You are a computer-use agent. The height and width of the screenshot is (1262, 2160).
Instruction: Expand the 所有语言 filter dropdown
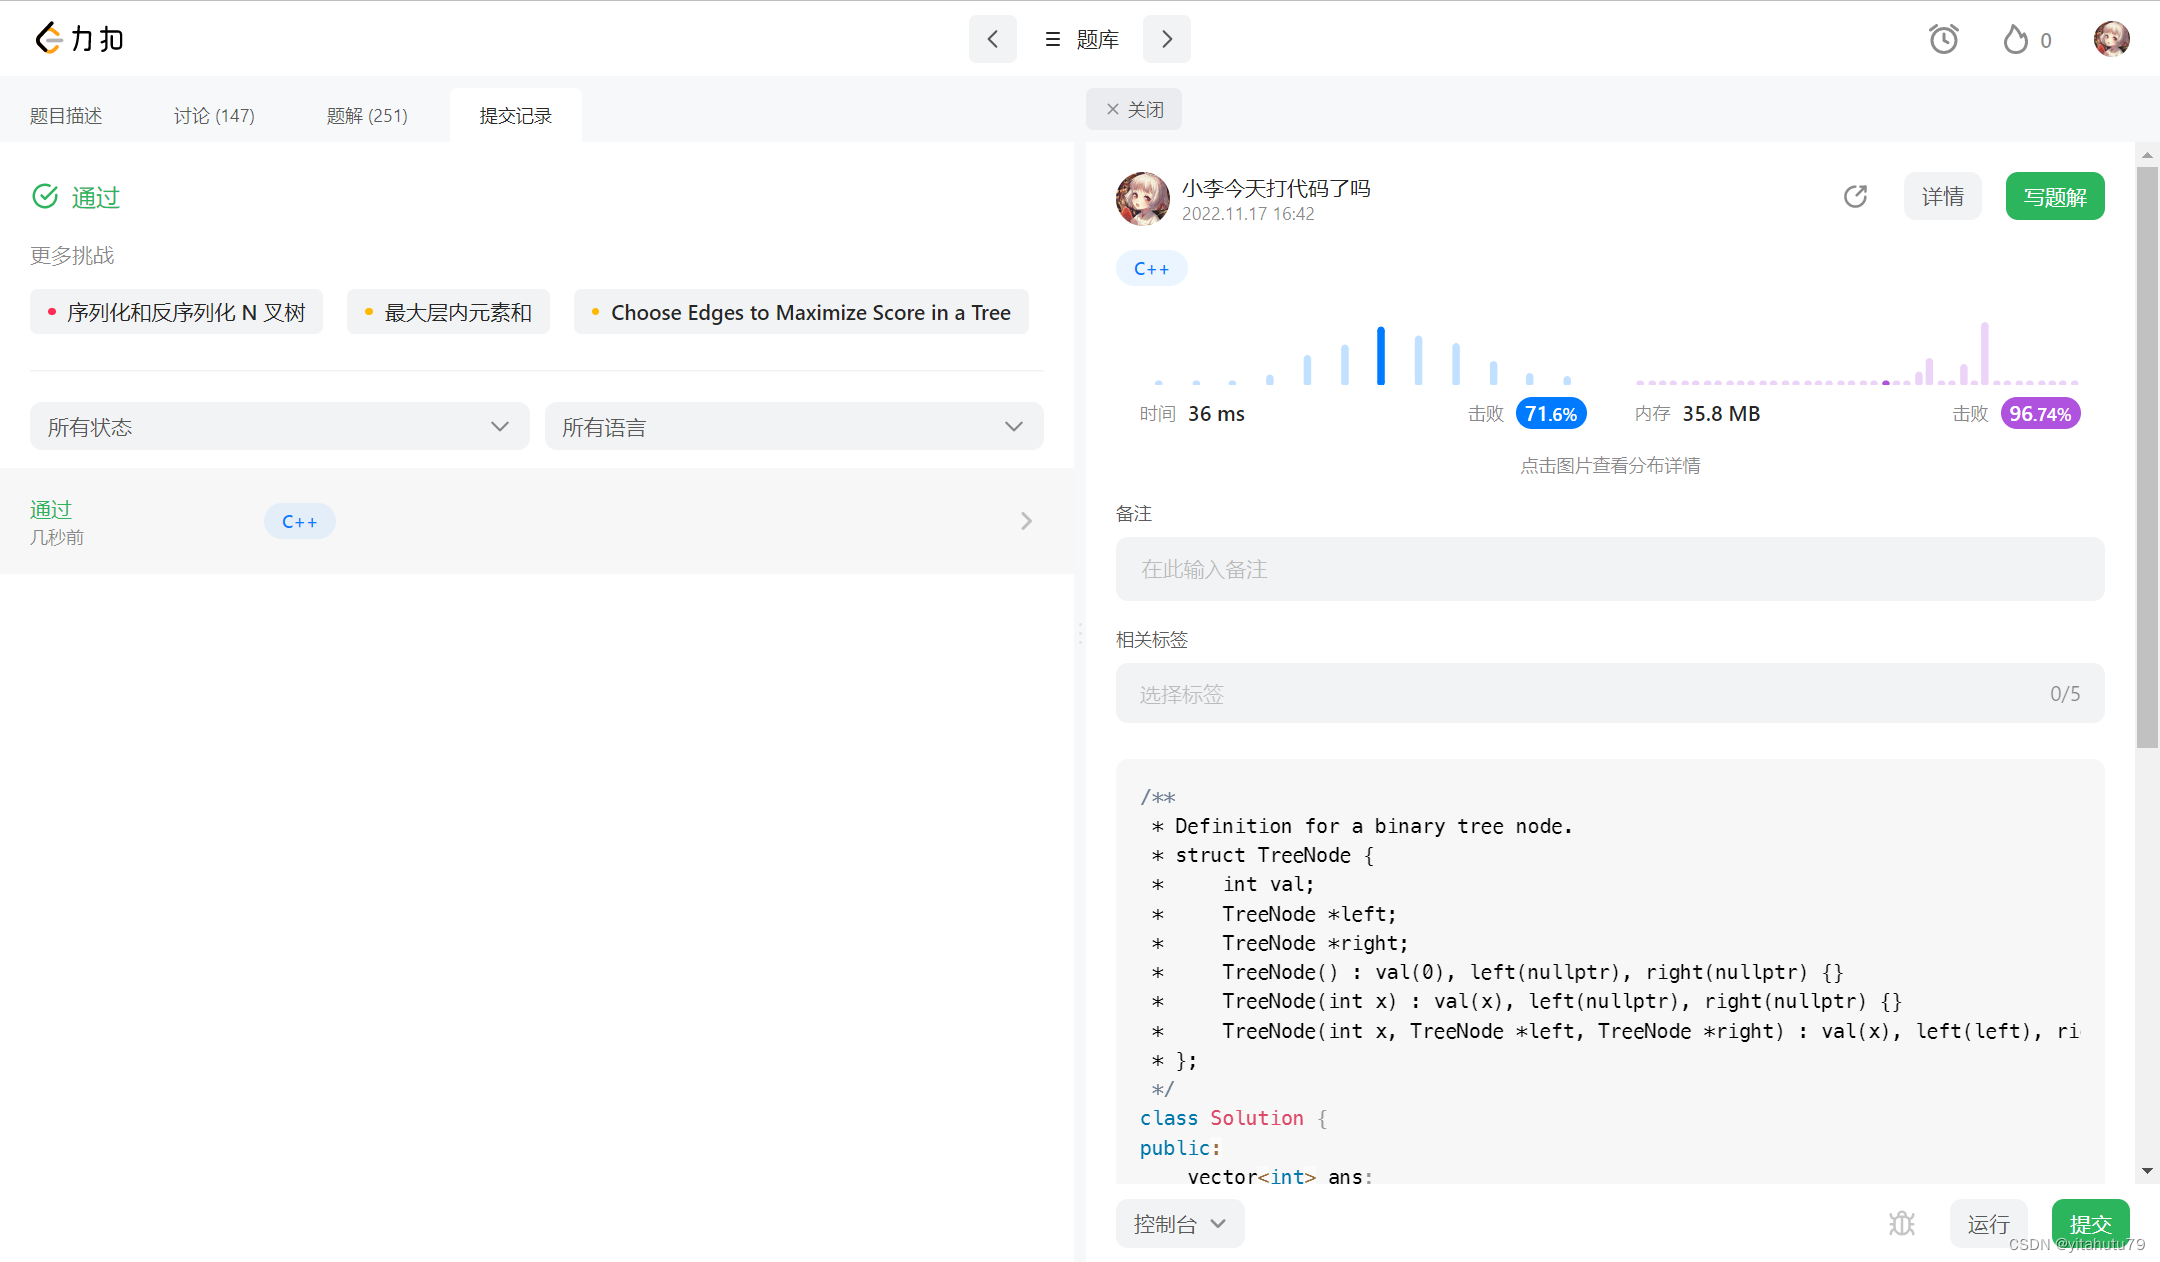(794, 427)
